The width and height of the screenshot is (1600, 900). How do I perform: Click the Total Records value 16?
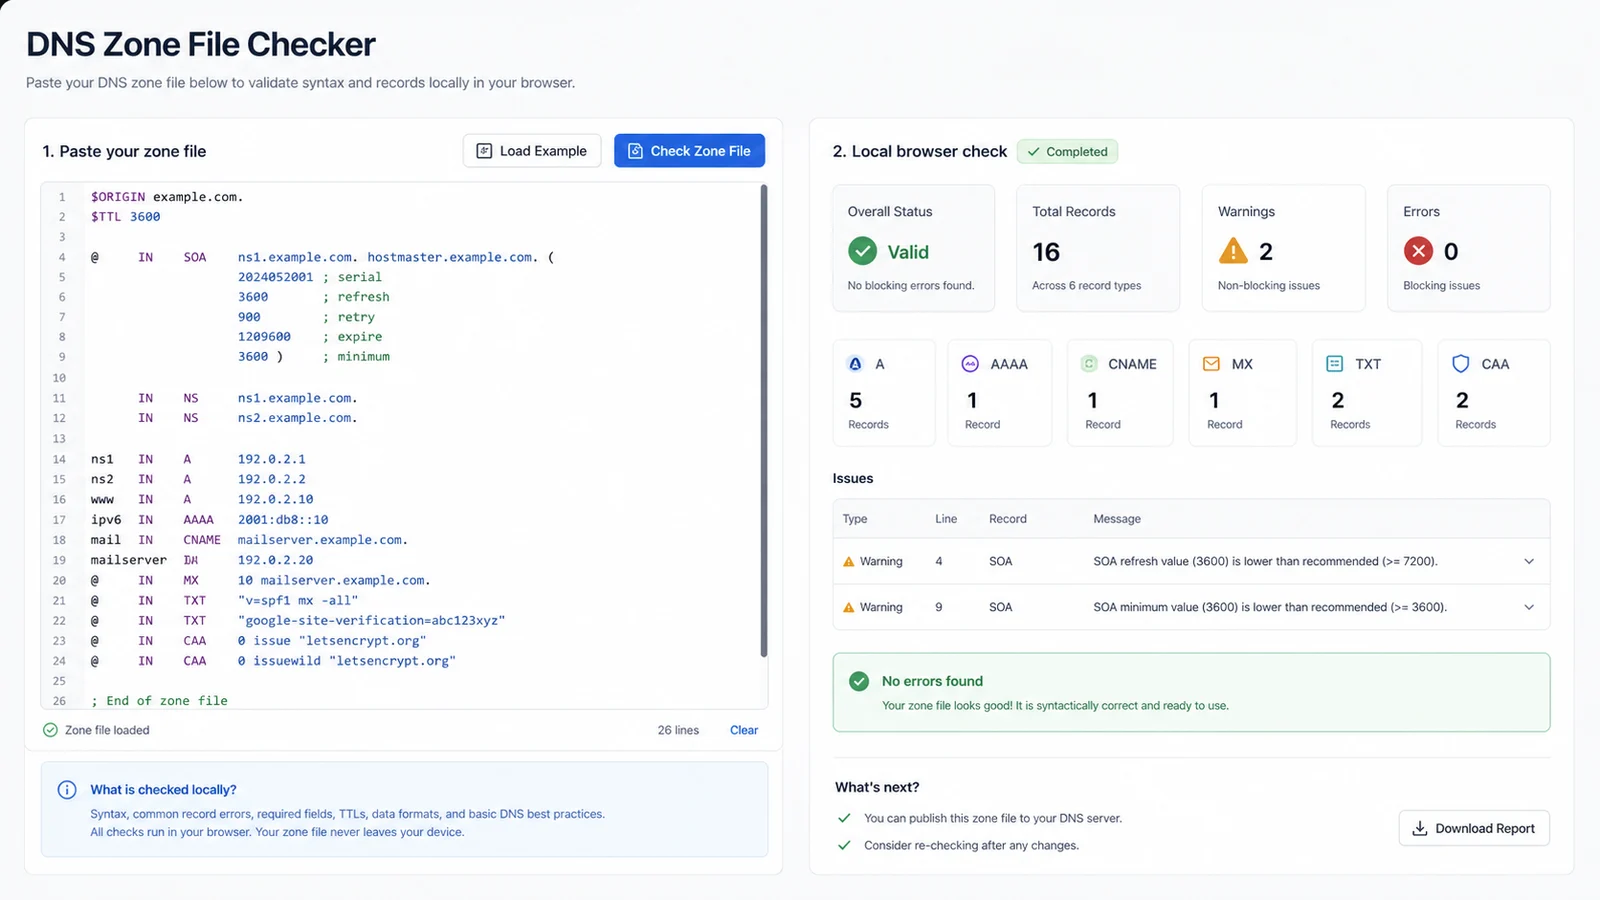(1046, 252)
